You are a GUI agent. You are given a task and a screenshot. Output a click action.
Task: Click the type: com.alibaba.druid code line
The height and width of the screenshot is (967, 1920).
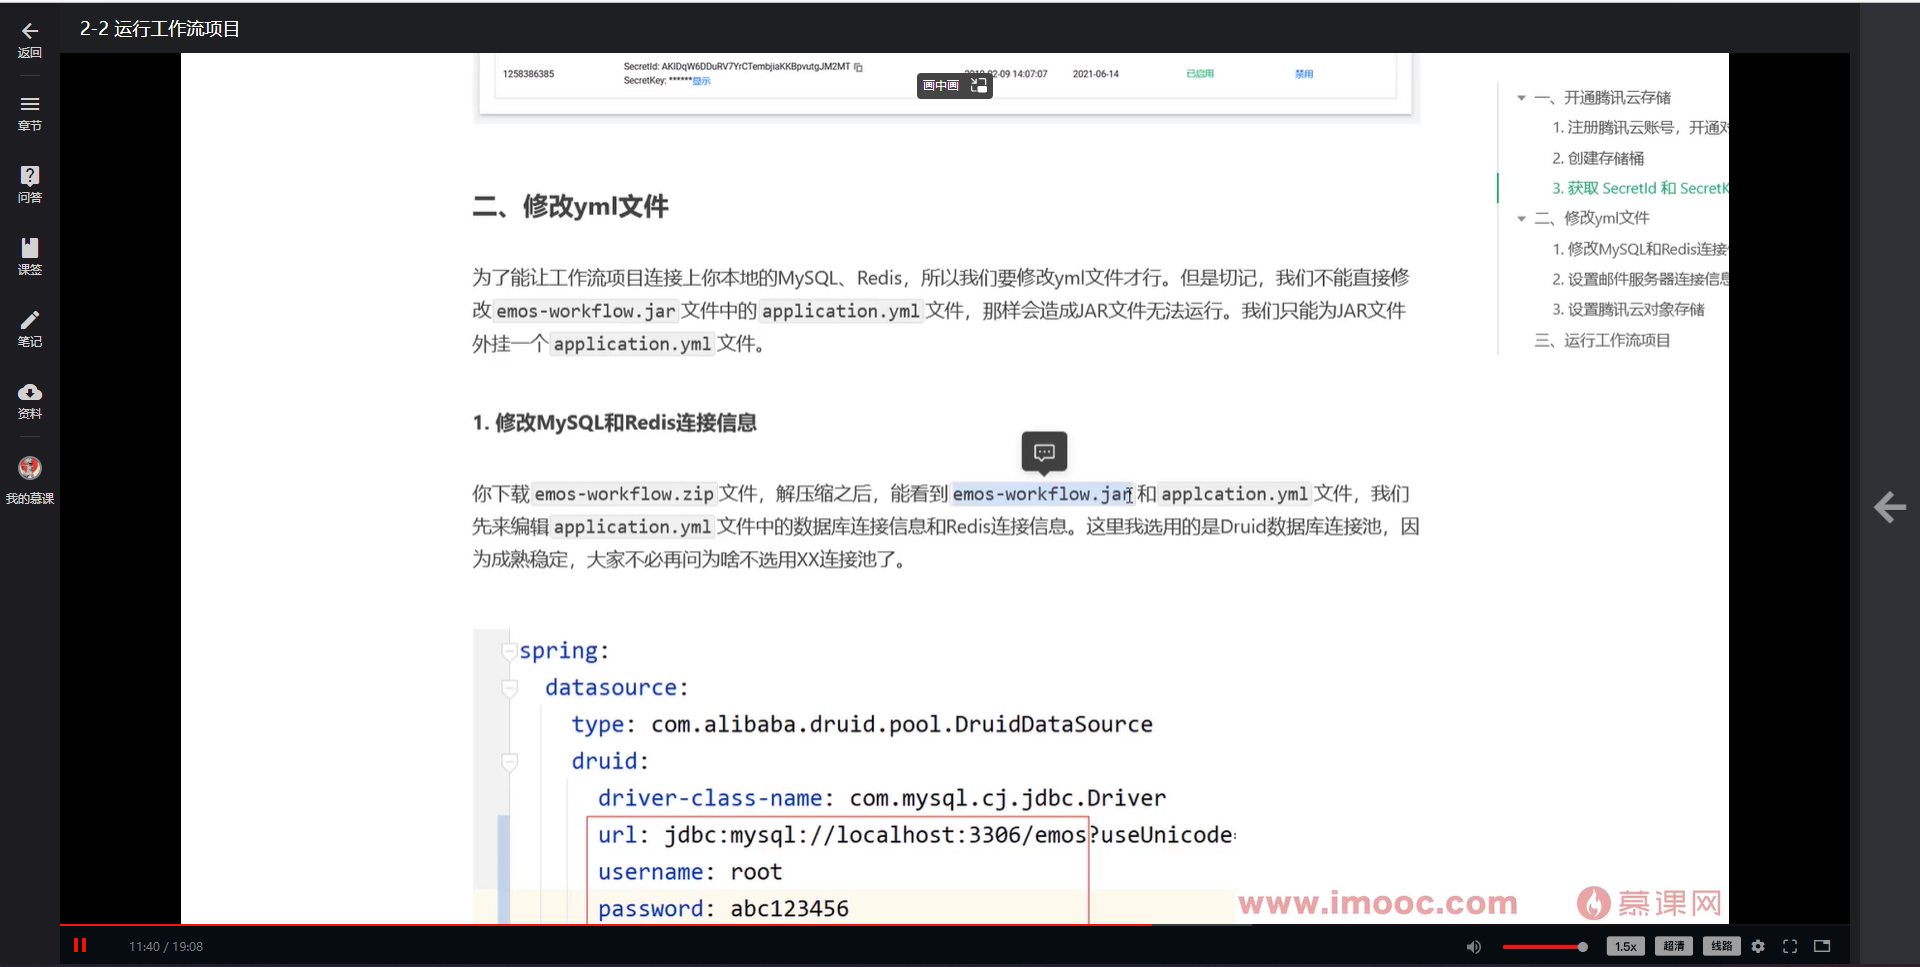point(862,724)
